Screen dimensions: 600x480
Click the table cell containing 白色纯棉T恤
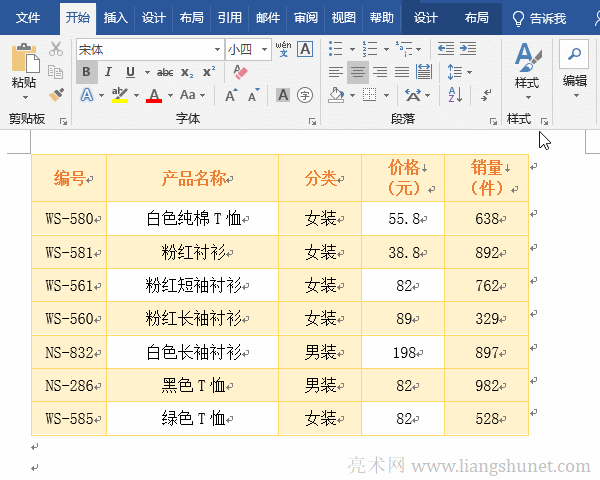pos(192,218)
